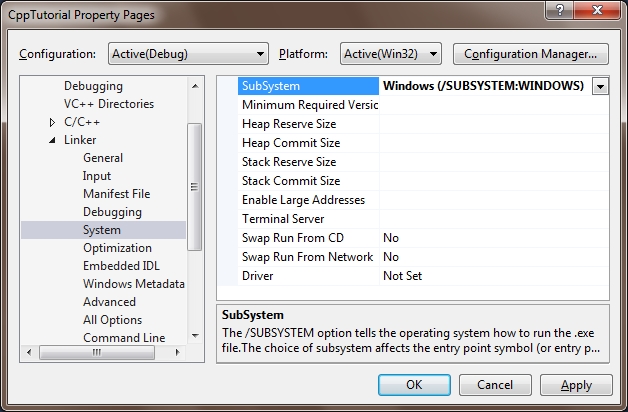628x412 pixels.
Task: Select VC++ Directories in tree
Action: (109, 104)
